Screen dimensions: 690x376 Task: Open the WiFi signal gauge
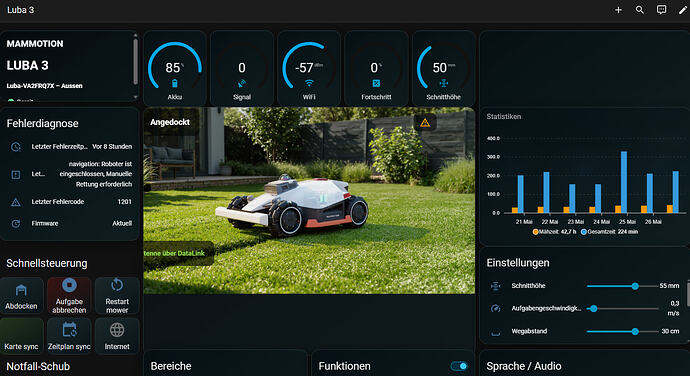[309, 68]
